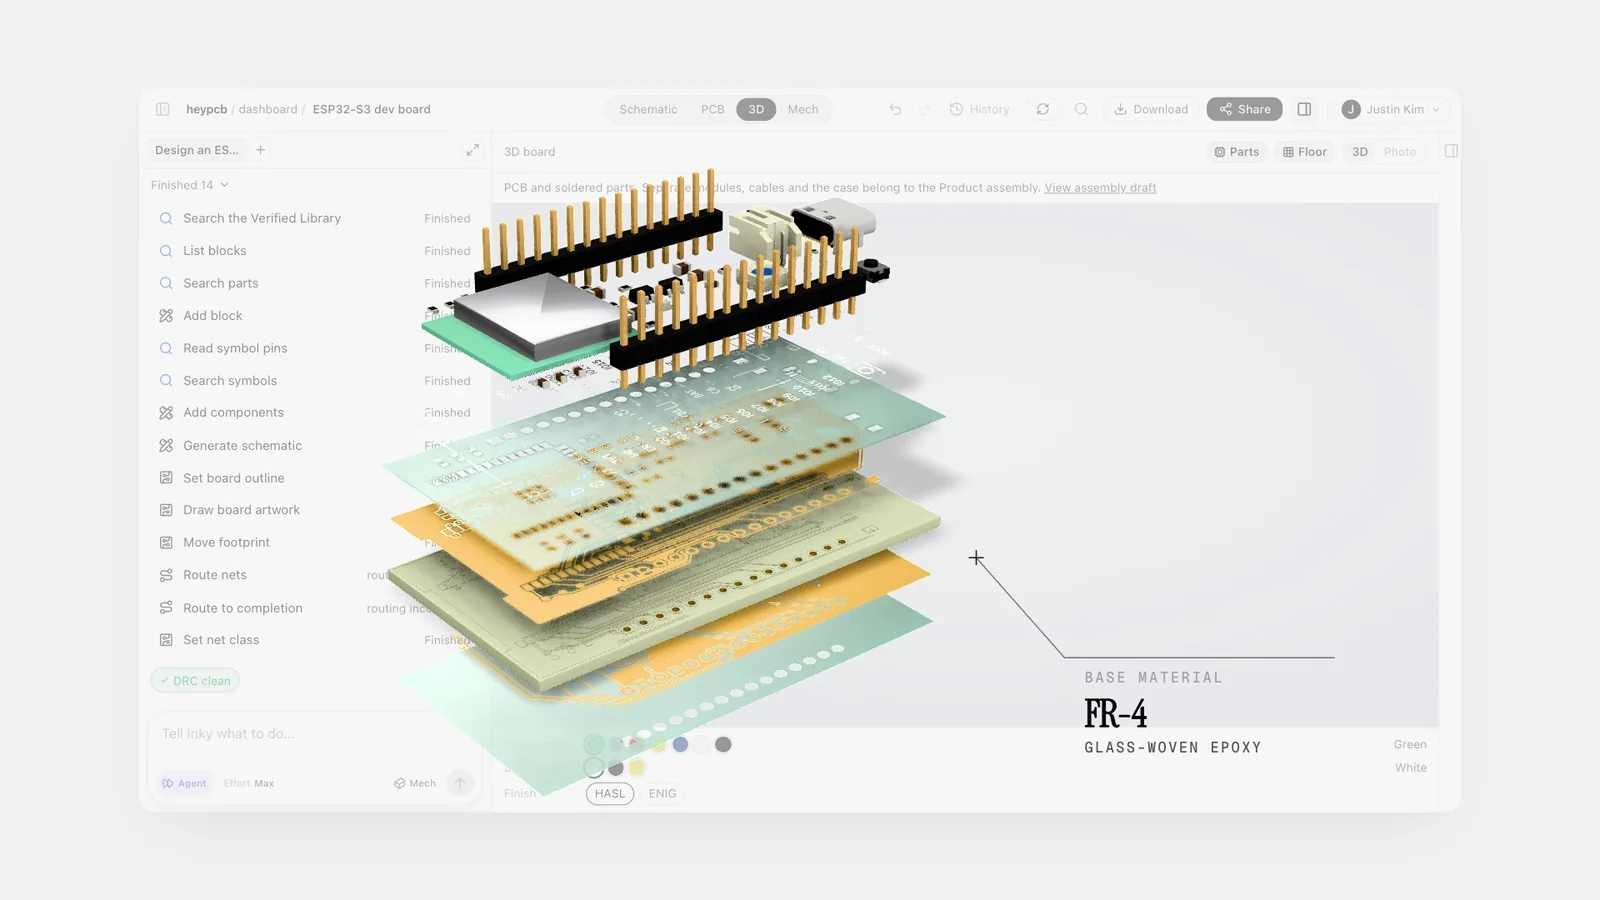Screen dimensions: 1600x900
Task: Open the search magnifier in top bar
Action: (1081, 109)
